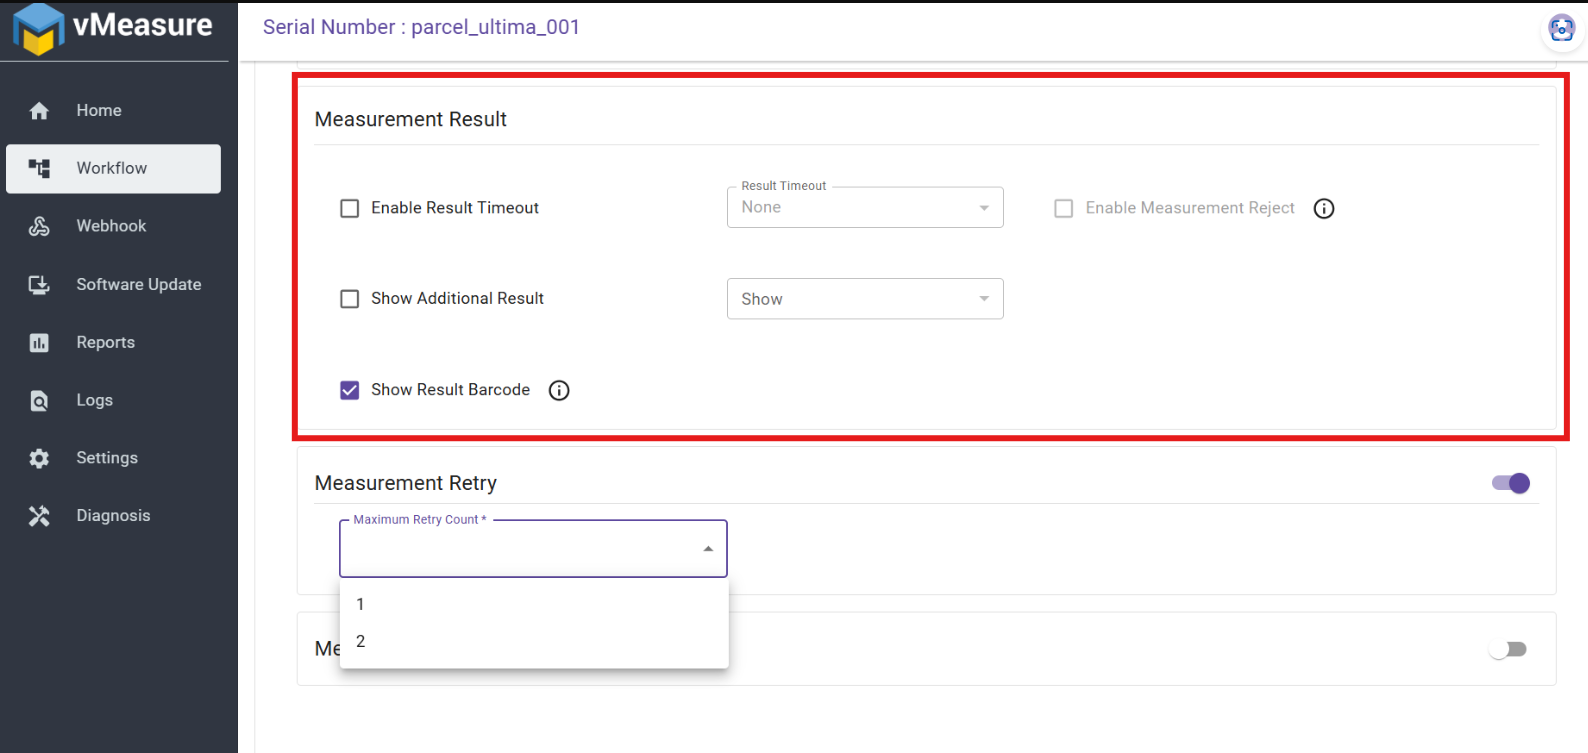Click the Reports chart icon
This screenshot has width=1588, height=753.
tap(39, 343)
